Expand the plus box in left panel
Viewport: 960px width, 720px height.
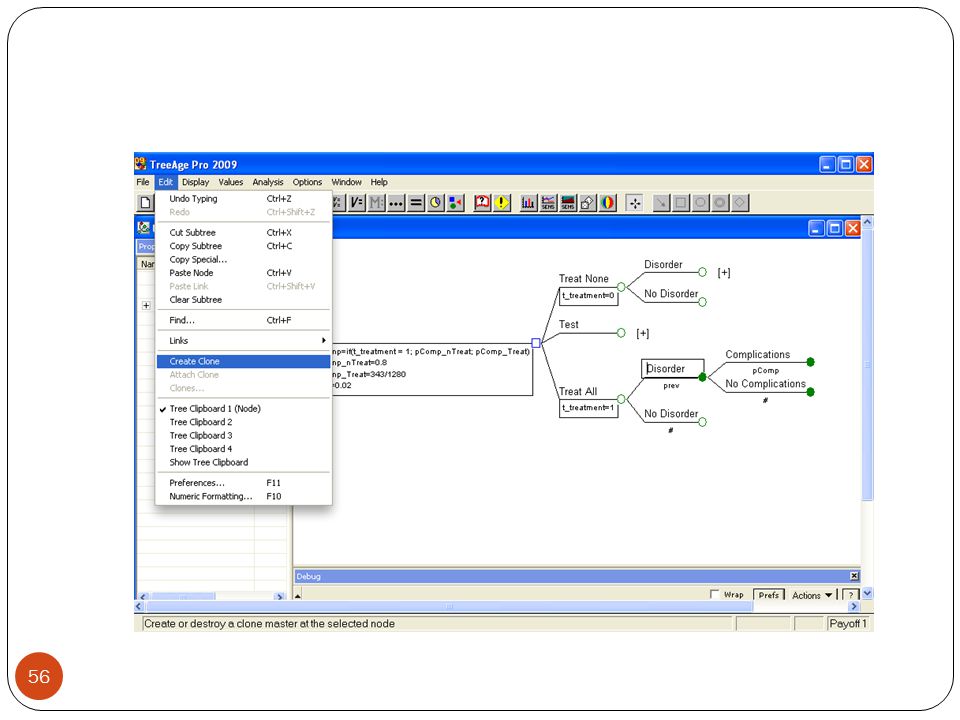146,305
